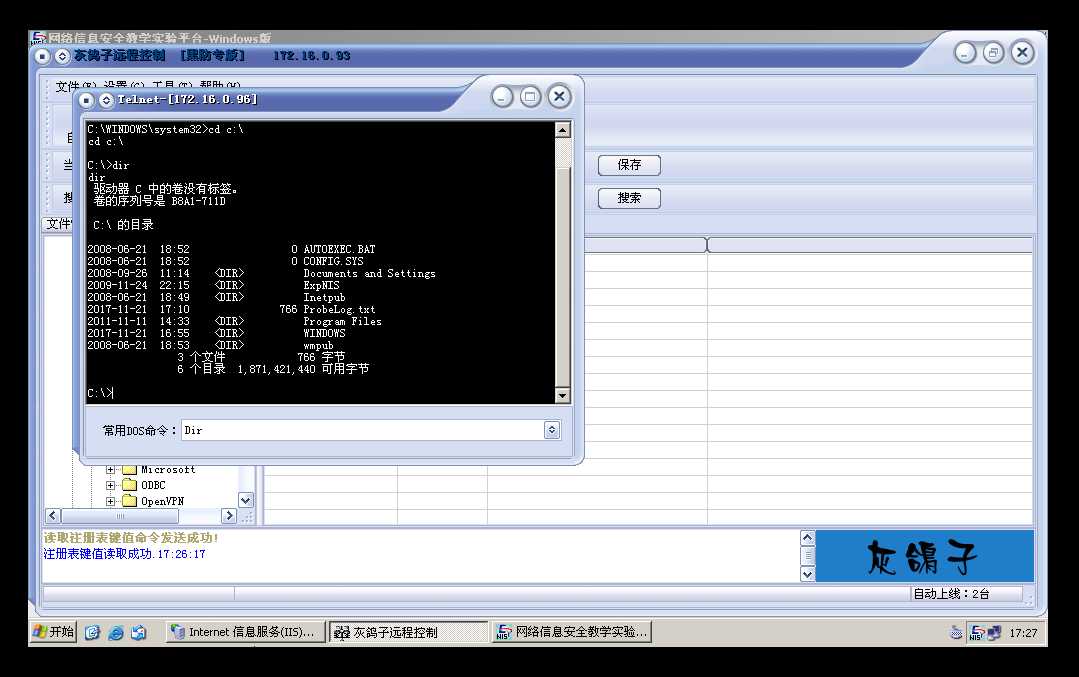Expand the OpenVPN tree node
Viewport: 1079px width, 677px height.
(110, 502)
